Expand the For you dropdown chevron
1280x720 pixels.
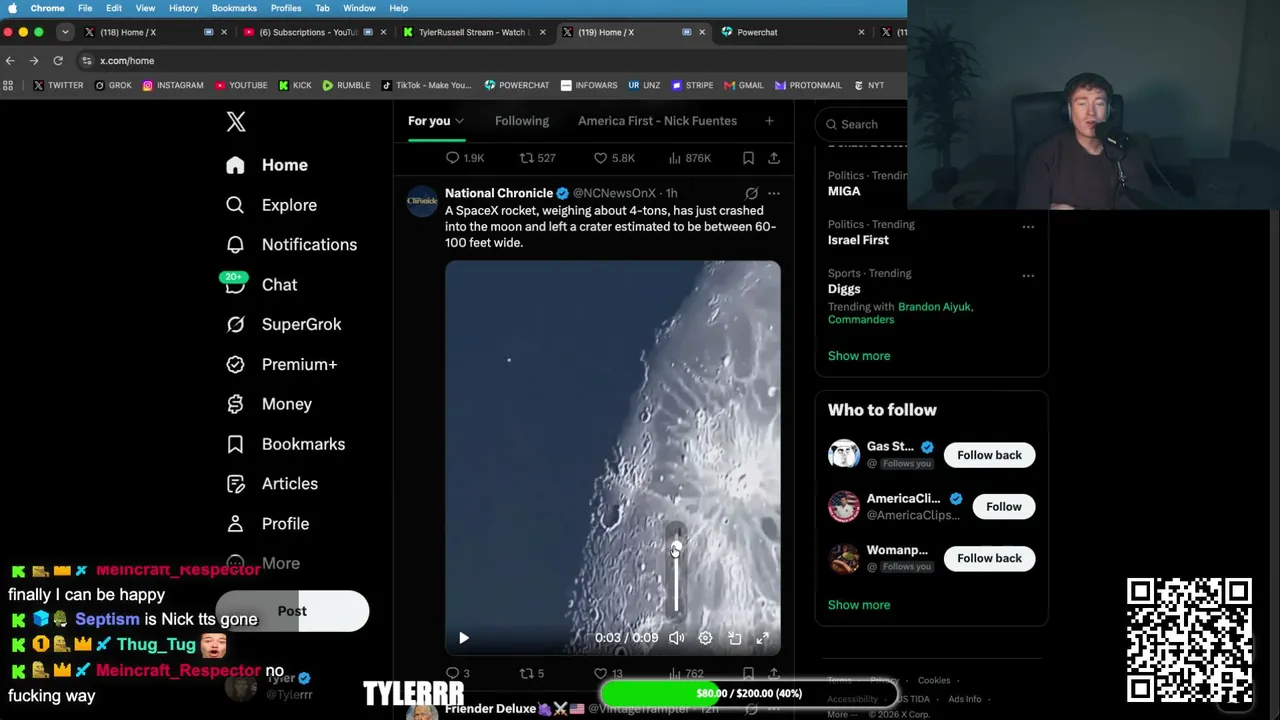tap(459, 122)
